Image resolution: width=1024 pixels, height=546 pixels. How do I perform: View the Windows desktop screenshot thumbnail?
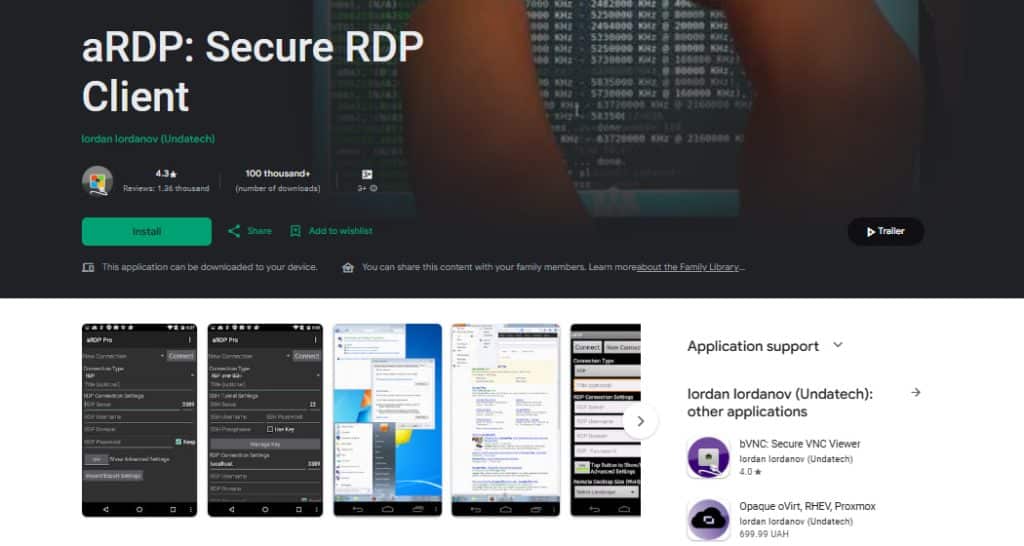click(x=387, y=420)
